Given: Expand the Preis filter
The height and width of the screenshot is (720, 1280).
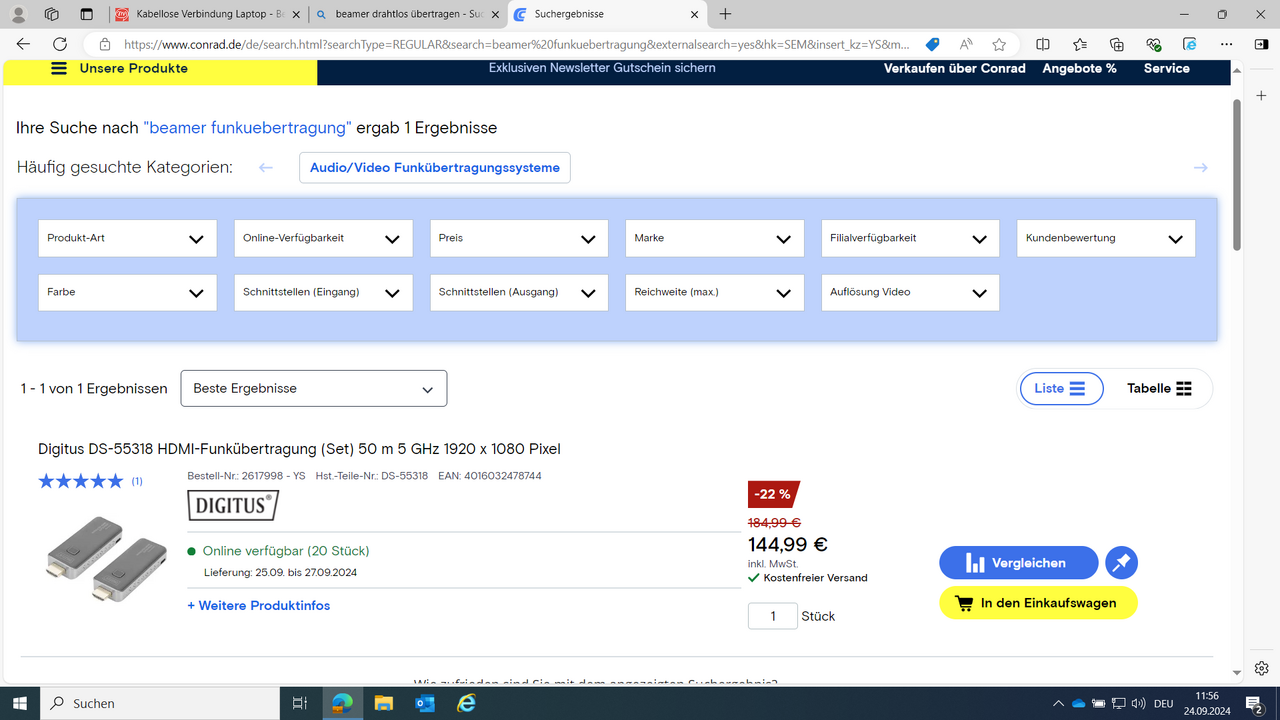Looking at the screenshot, I should 519,238.
